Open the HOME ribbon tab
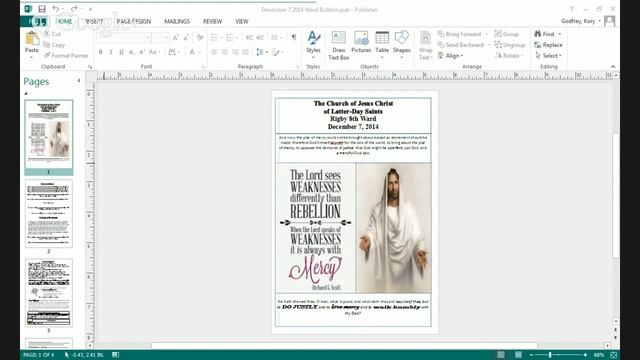This screenshot has width=640, height=360. point(64,21)
